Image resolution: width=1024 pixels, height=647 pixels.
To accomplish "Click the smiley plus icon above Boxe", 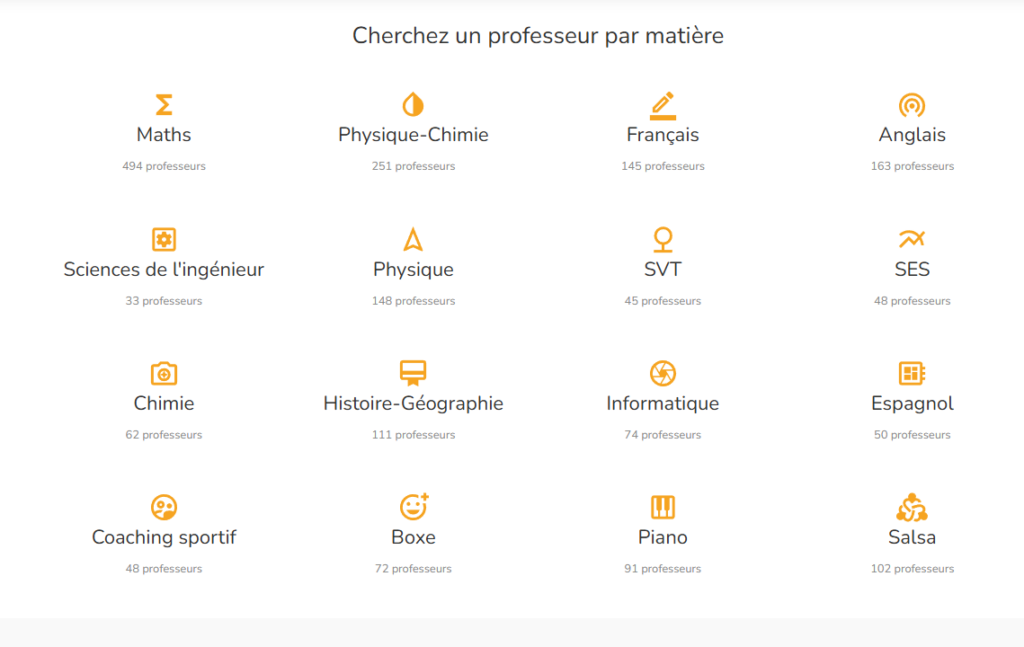I will coord(414,507).
